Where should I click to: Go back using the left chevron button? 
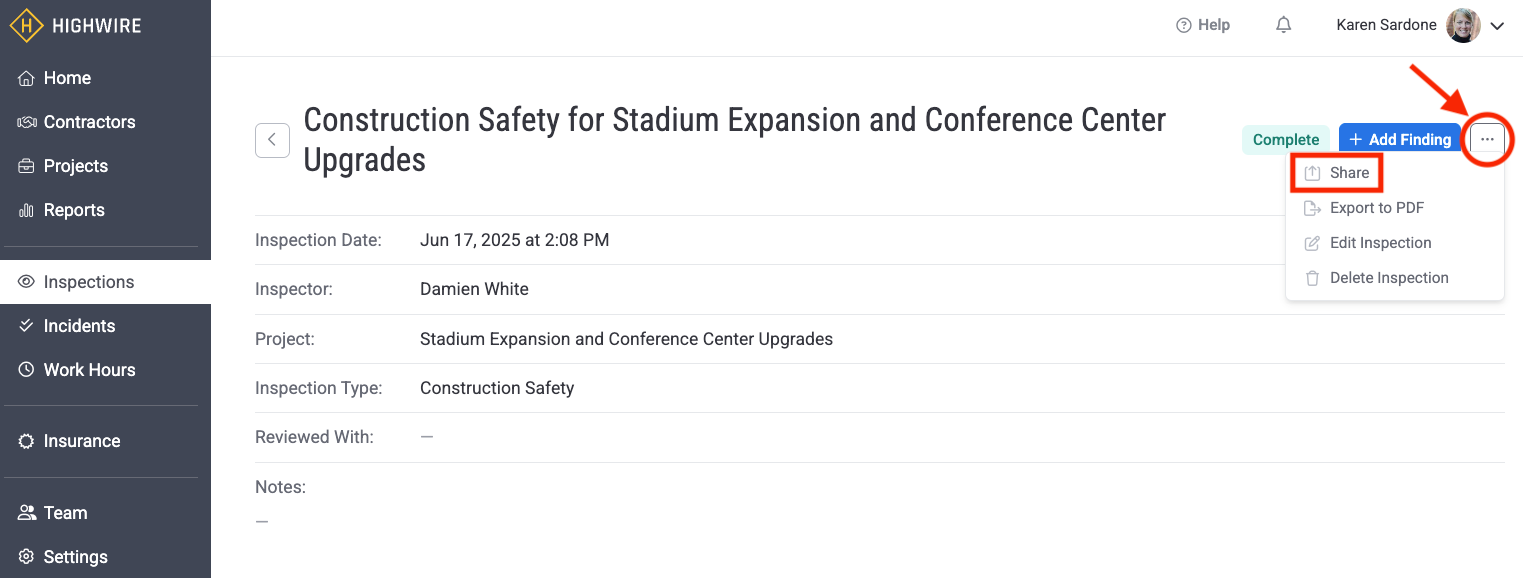272,140
